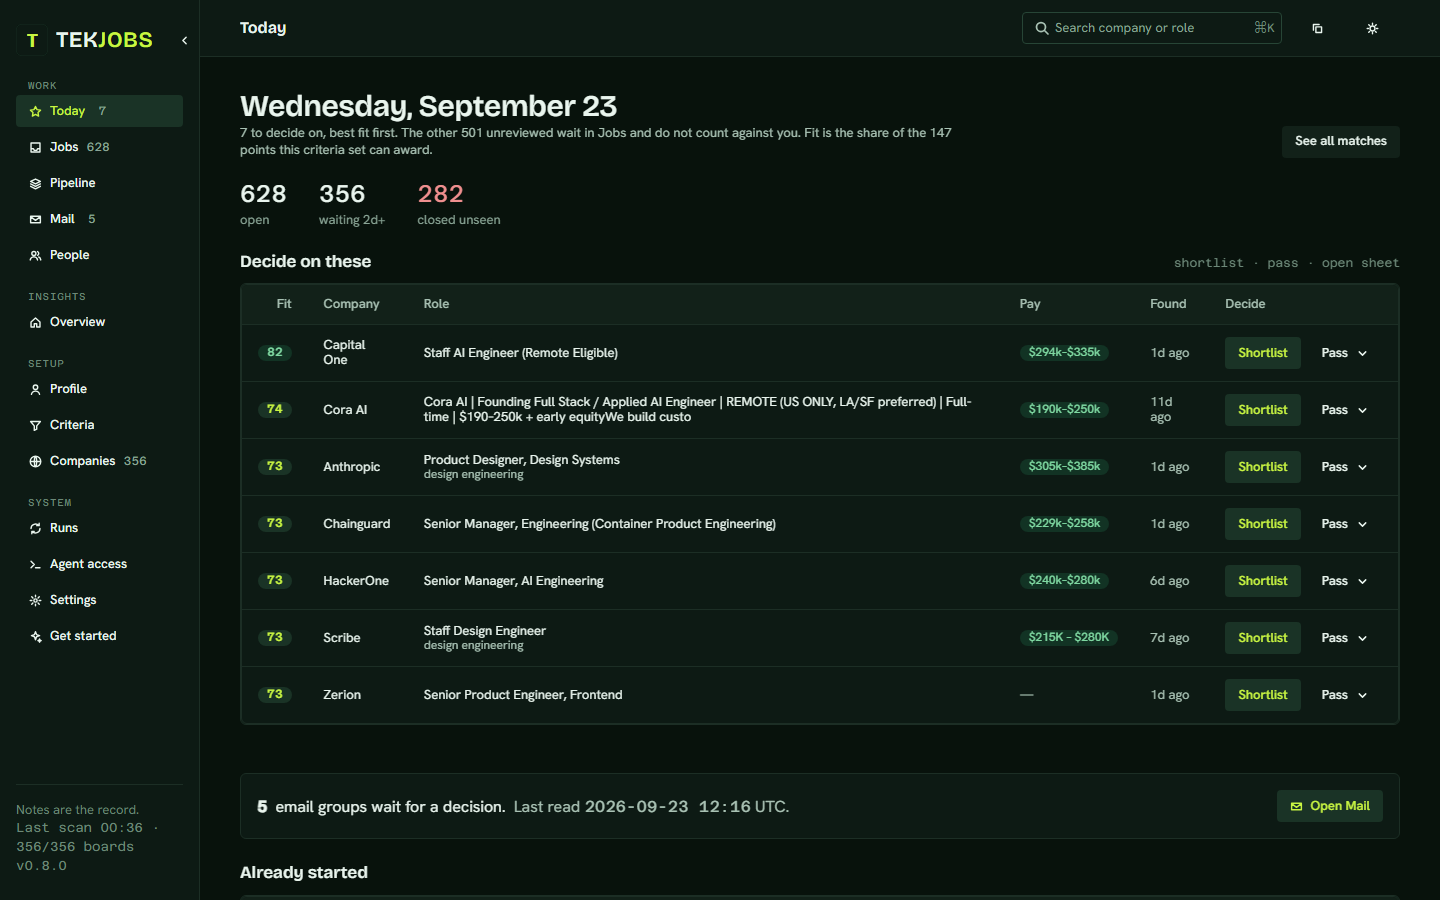Shortlist the Capital One job

[x=1262, y=353]
